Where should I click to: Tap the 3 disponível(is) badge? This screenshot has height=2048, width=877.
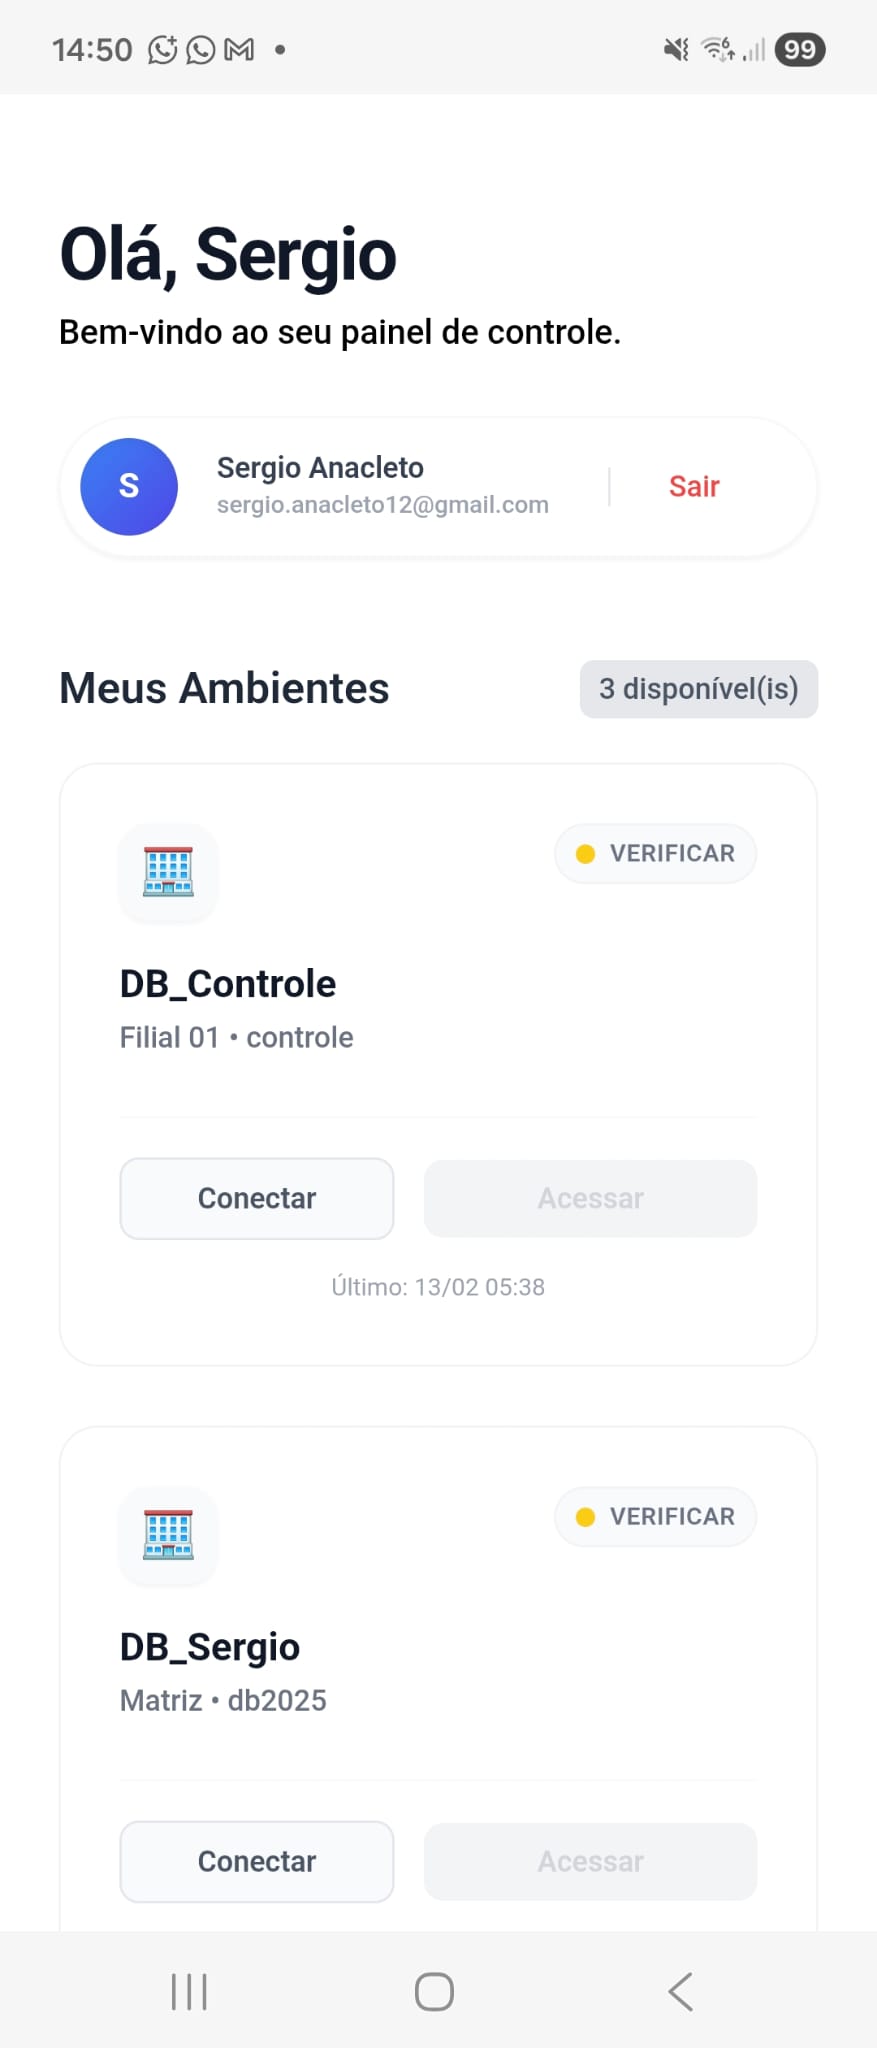698,689
